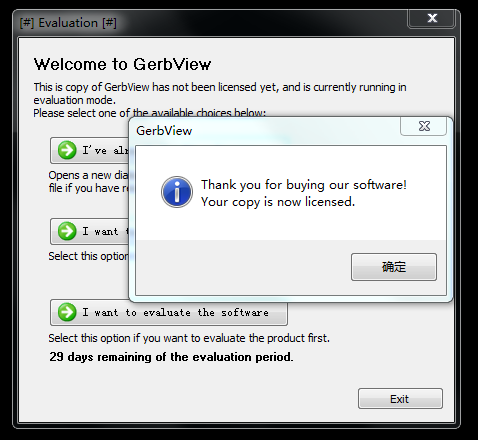
Task: Click the Exit button
Action: coord(400,398)
